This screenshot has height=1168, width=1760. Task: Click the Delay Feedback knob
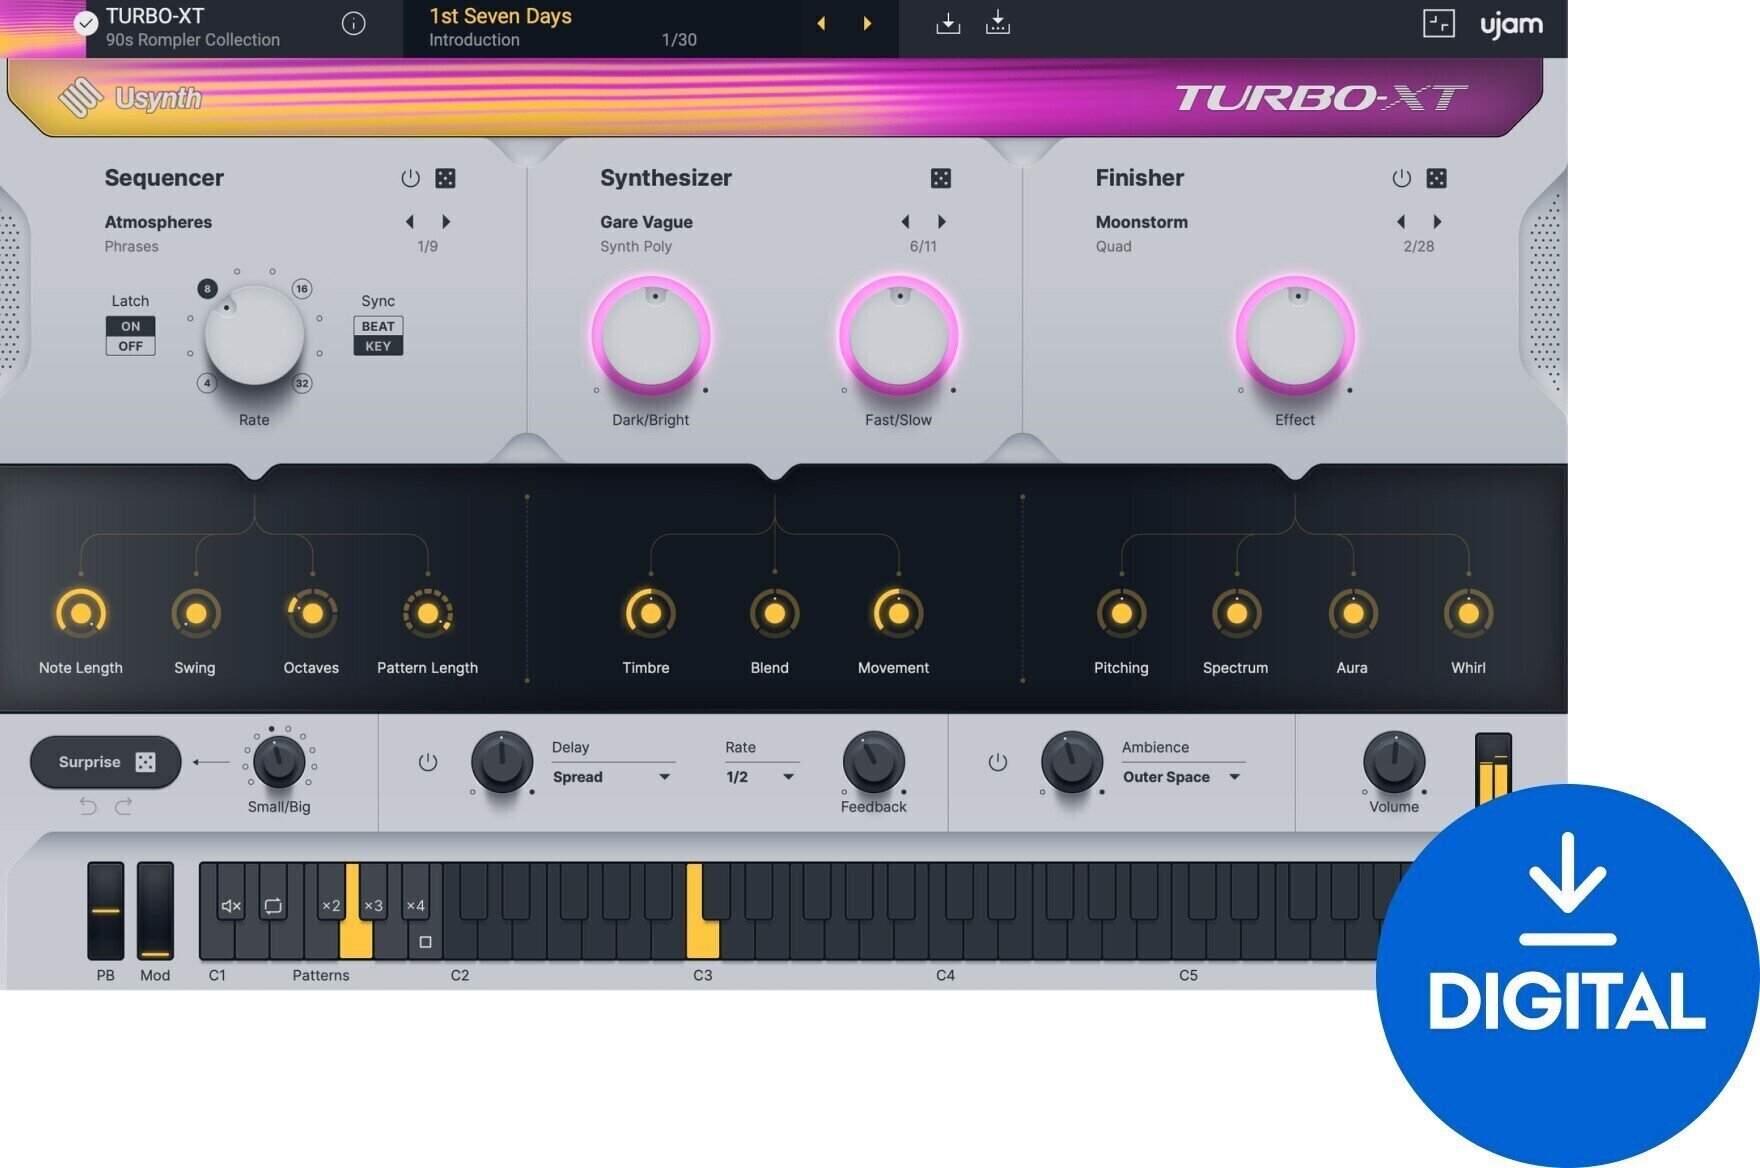tap(874, 762)
